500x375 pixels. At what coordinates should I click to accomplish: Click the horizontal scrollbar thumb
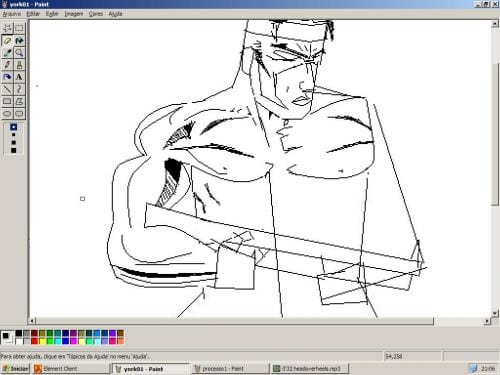pos(235,321)
